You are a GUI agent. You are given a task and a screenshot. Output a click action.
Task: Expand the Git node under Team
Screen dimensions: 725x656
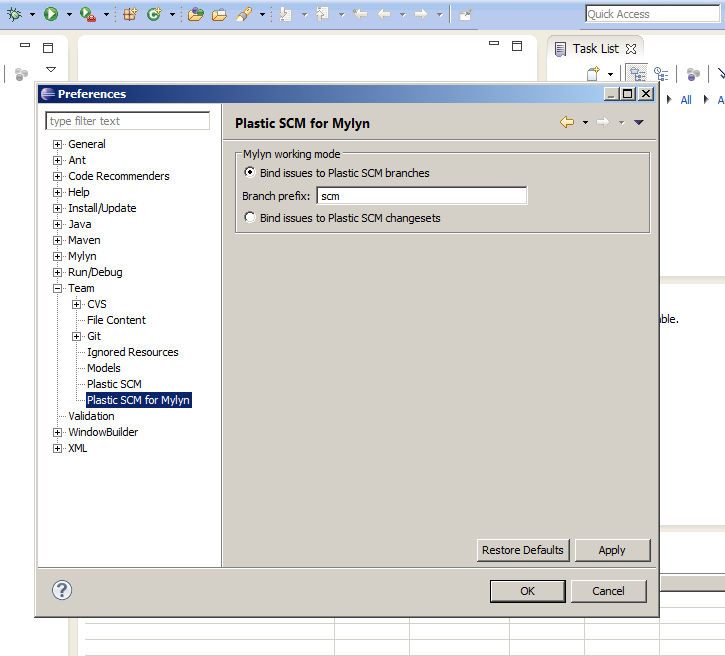[76, 337]
